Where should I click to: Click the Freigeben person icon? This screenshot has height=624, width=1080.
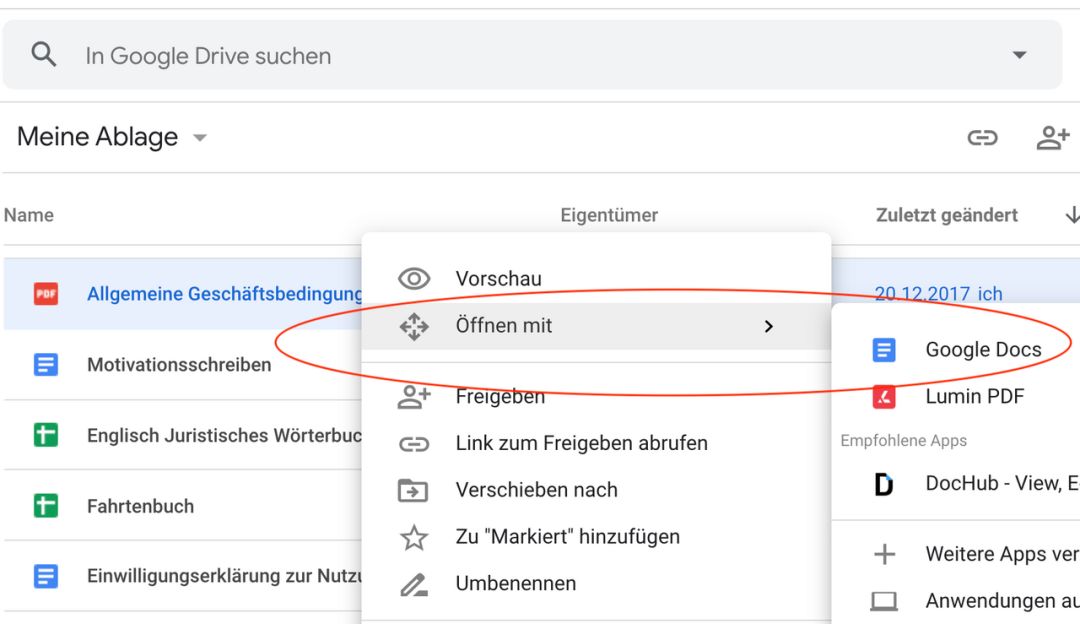(414, 397)
